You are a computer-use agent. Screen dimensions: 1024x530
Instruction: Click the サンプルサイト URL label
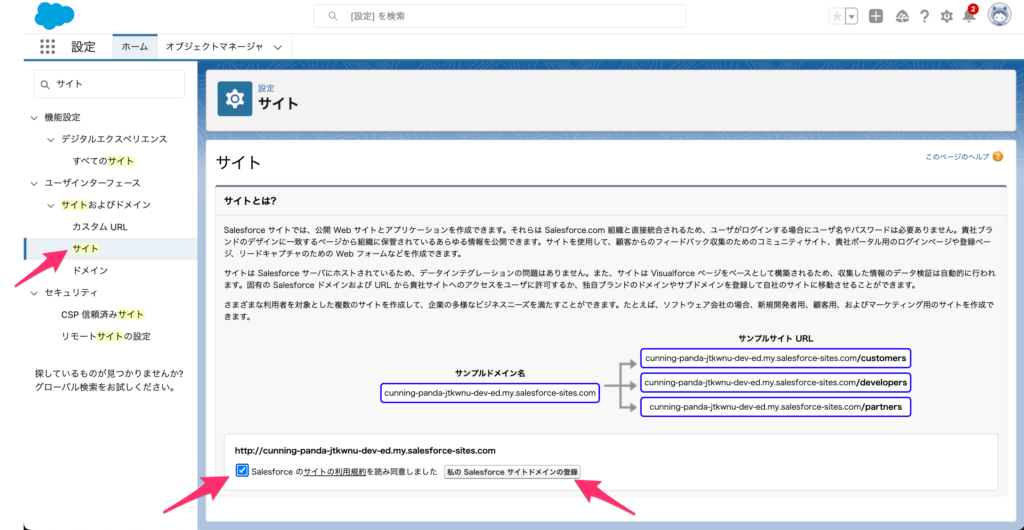click(775, 339)
